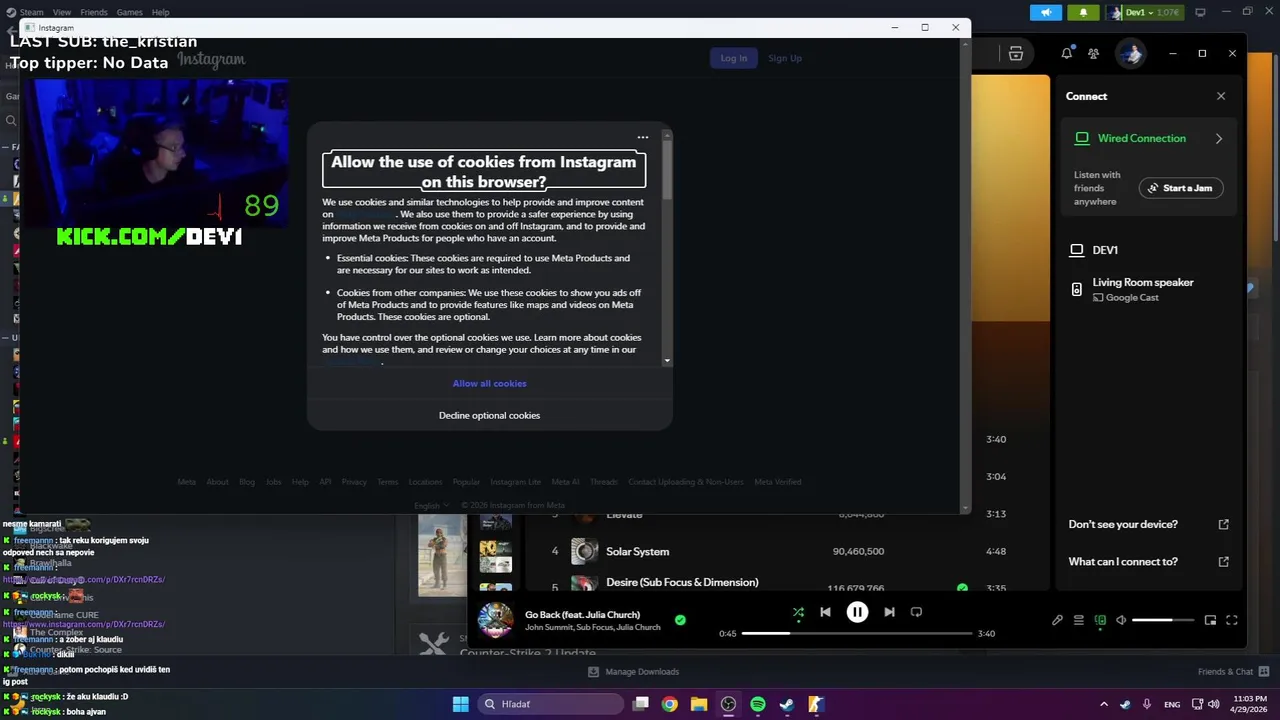
Task: Toggle Spotify shuffle mode
Action: 798,612
